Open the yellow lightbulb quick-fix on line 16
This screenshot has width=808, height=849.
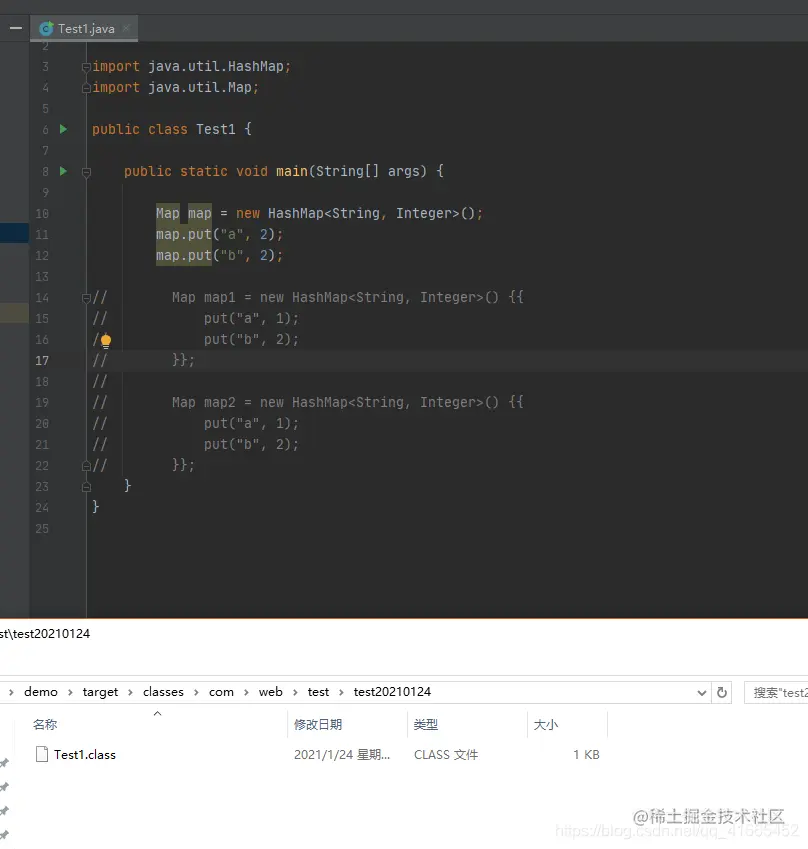(106, 341)
